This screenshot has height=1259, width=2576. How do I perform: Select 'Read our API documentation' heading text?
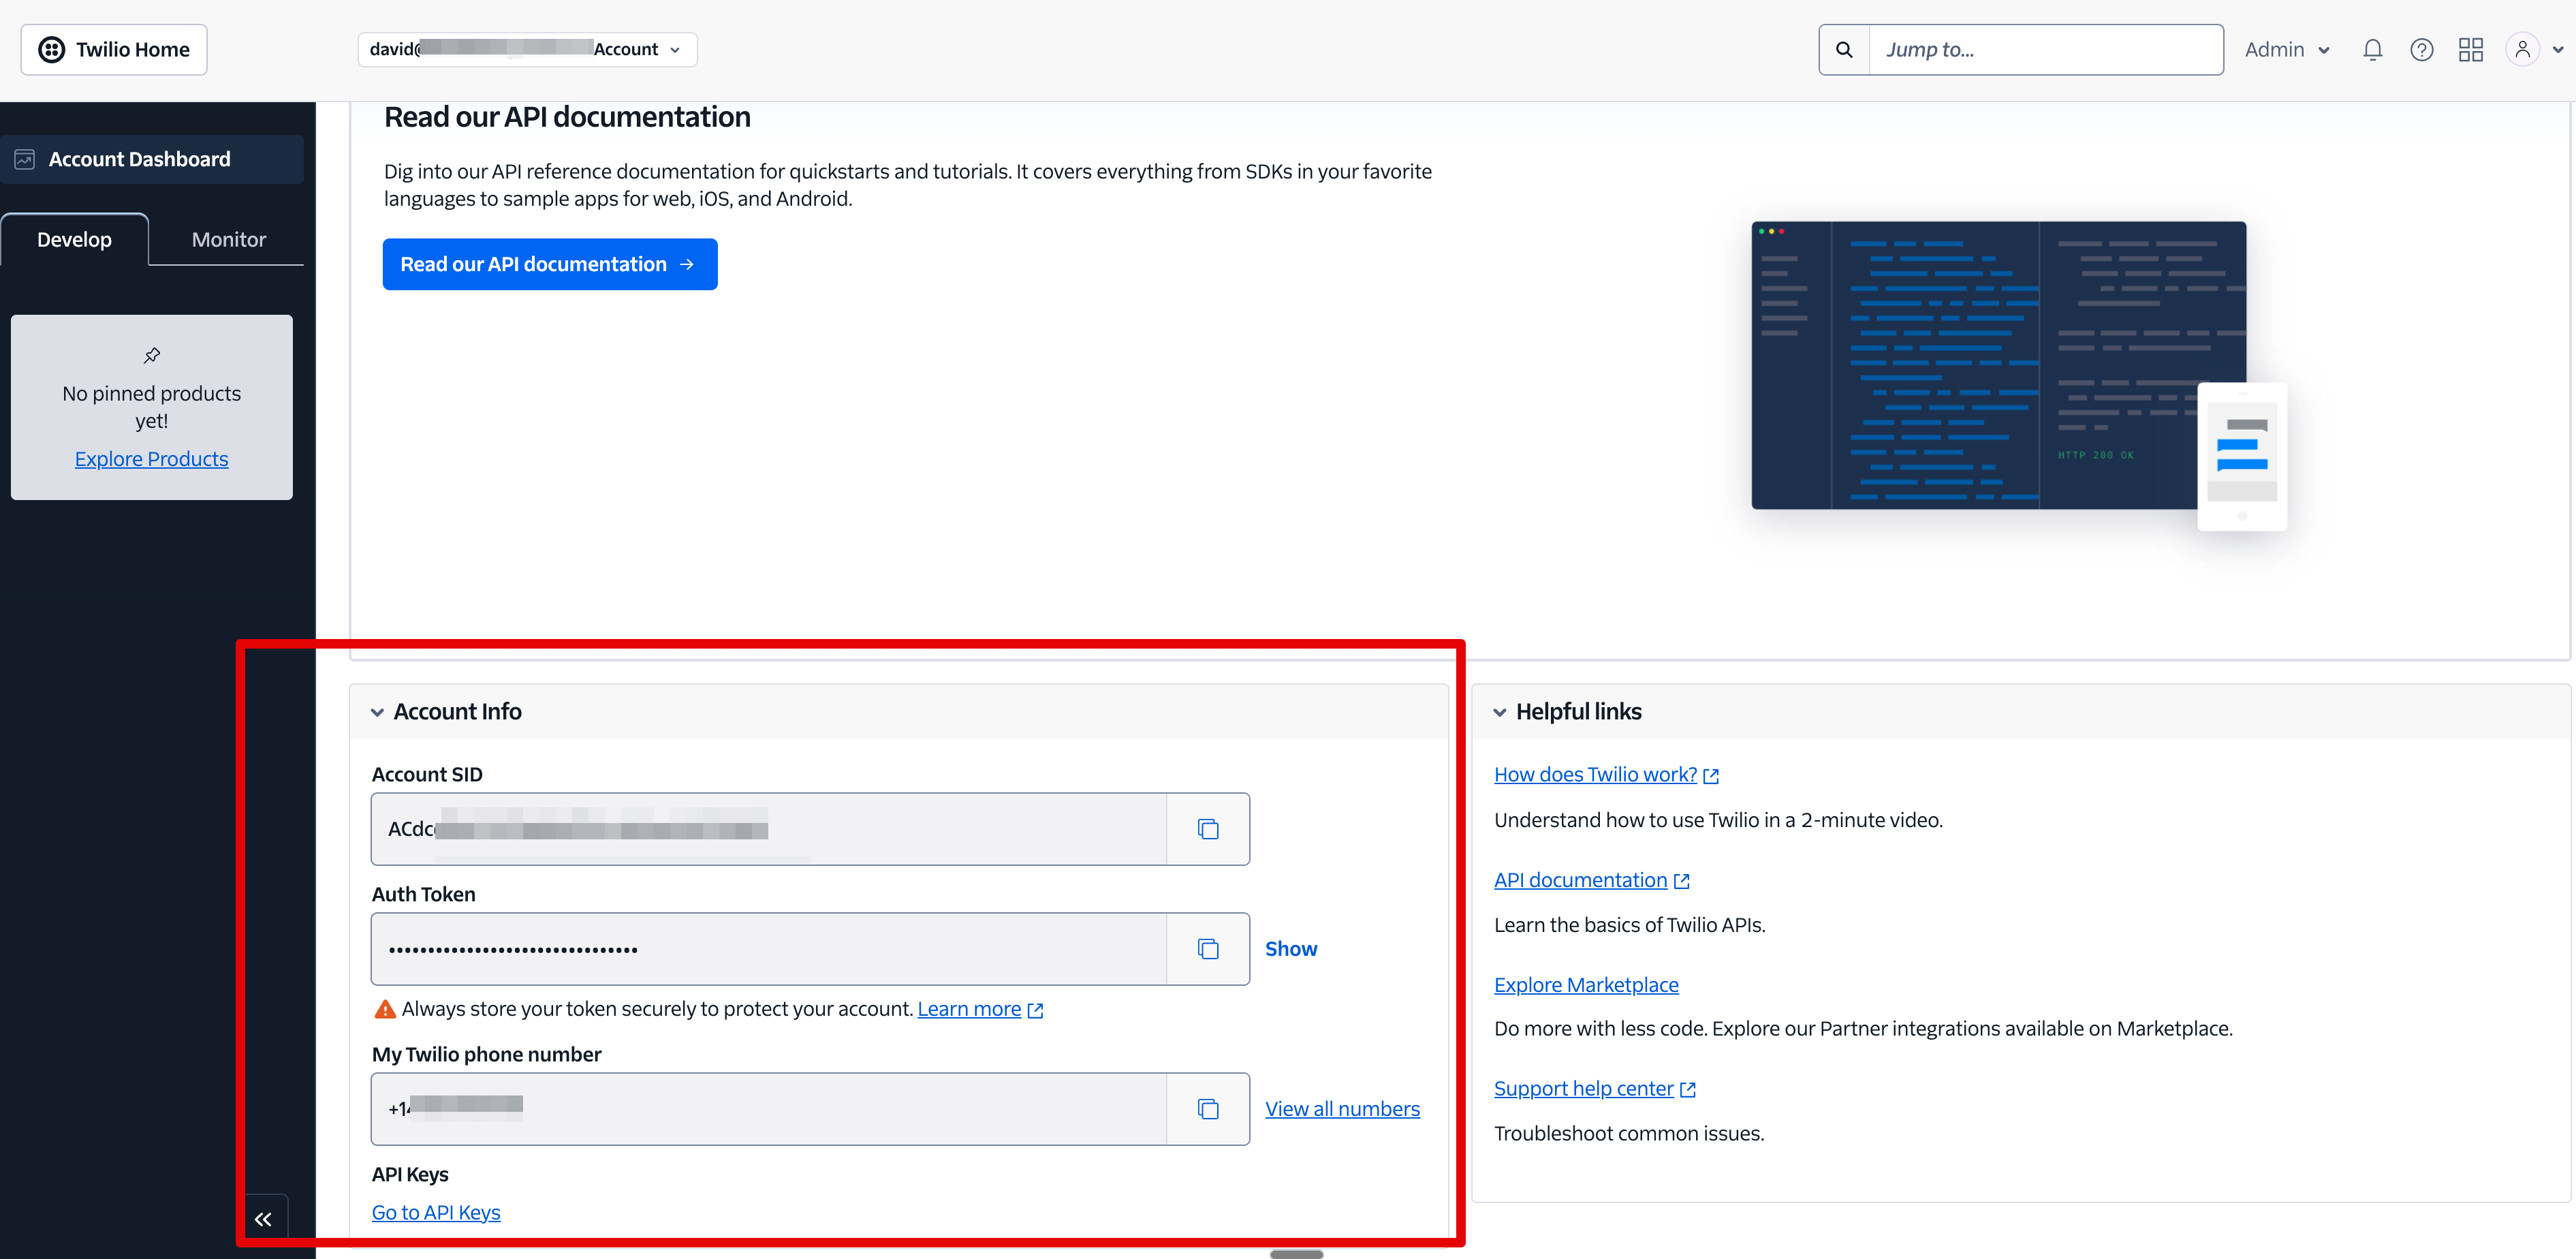567,117
